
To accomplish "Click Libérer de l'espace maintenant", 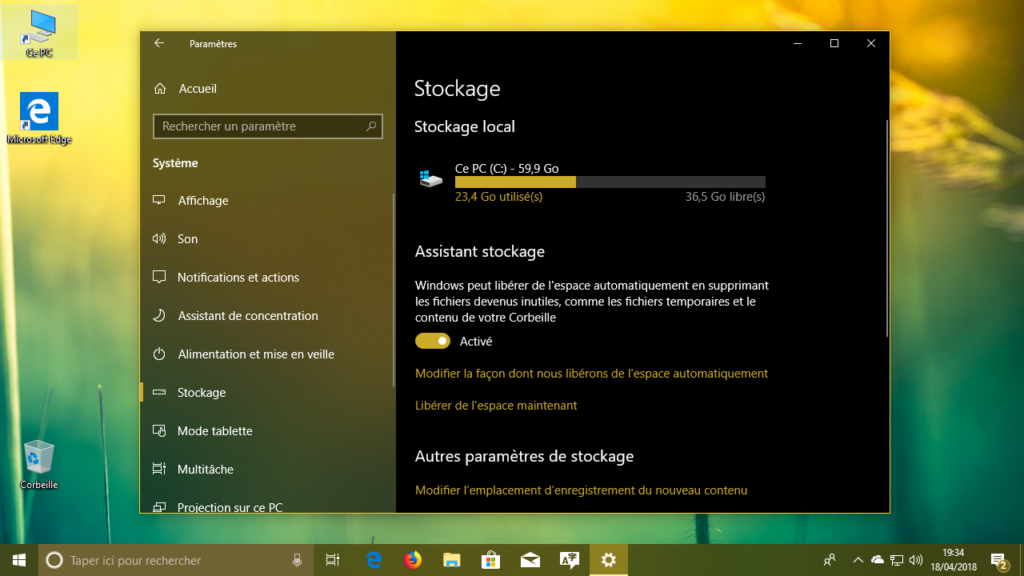I will click(496, 406).
